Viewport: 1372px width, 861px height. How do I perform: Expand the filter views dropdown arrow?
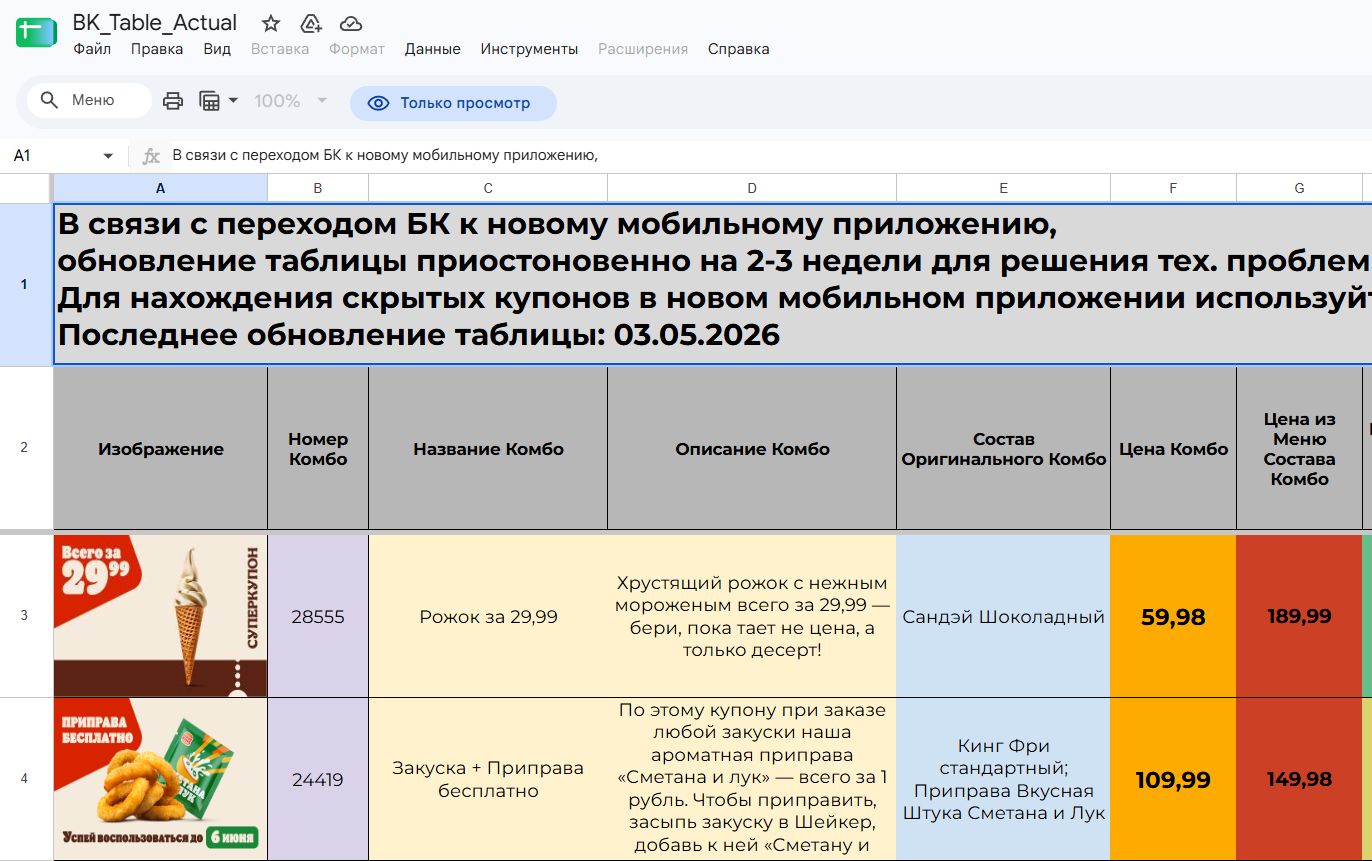tap(233, 101)
